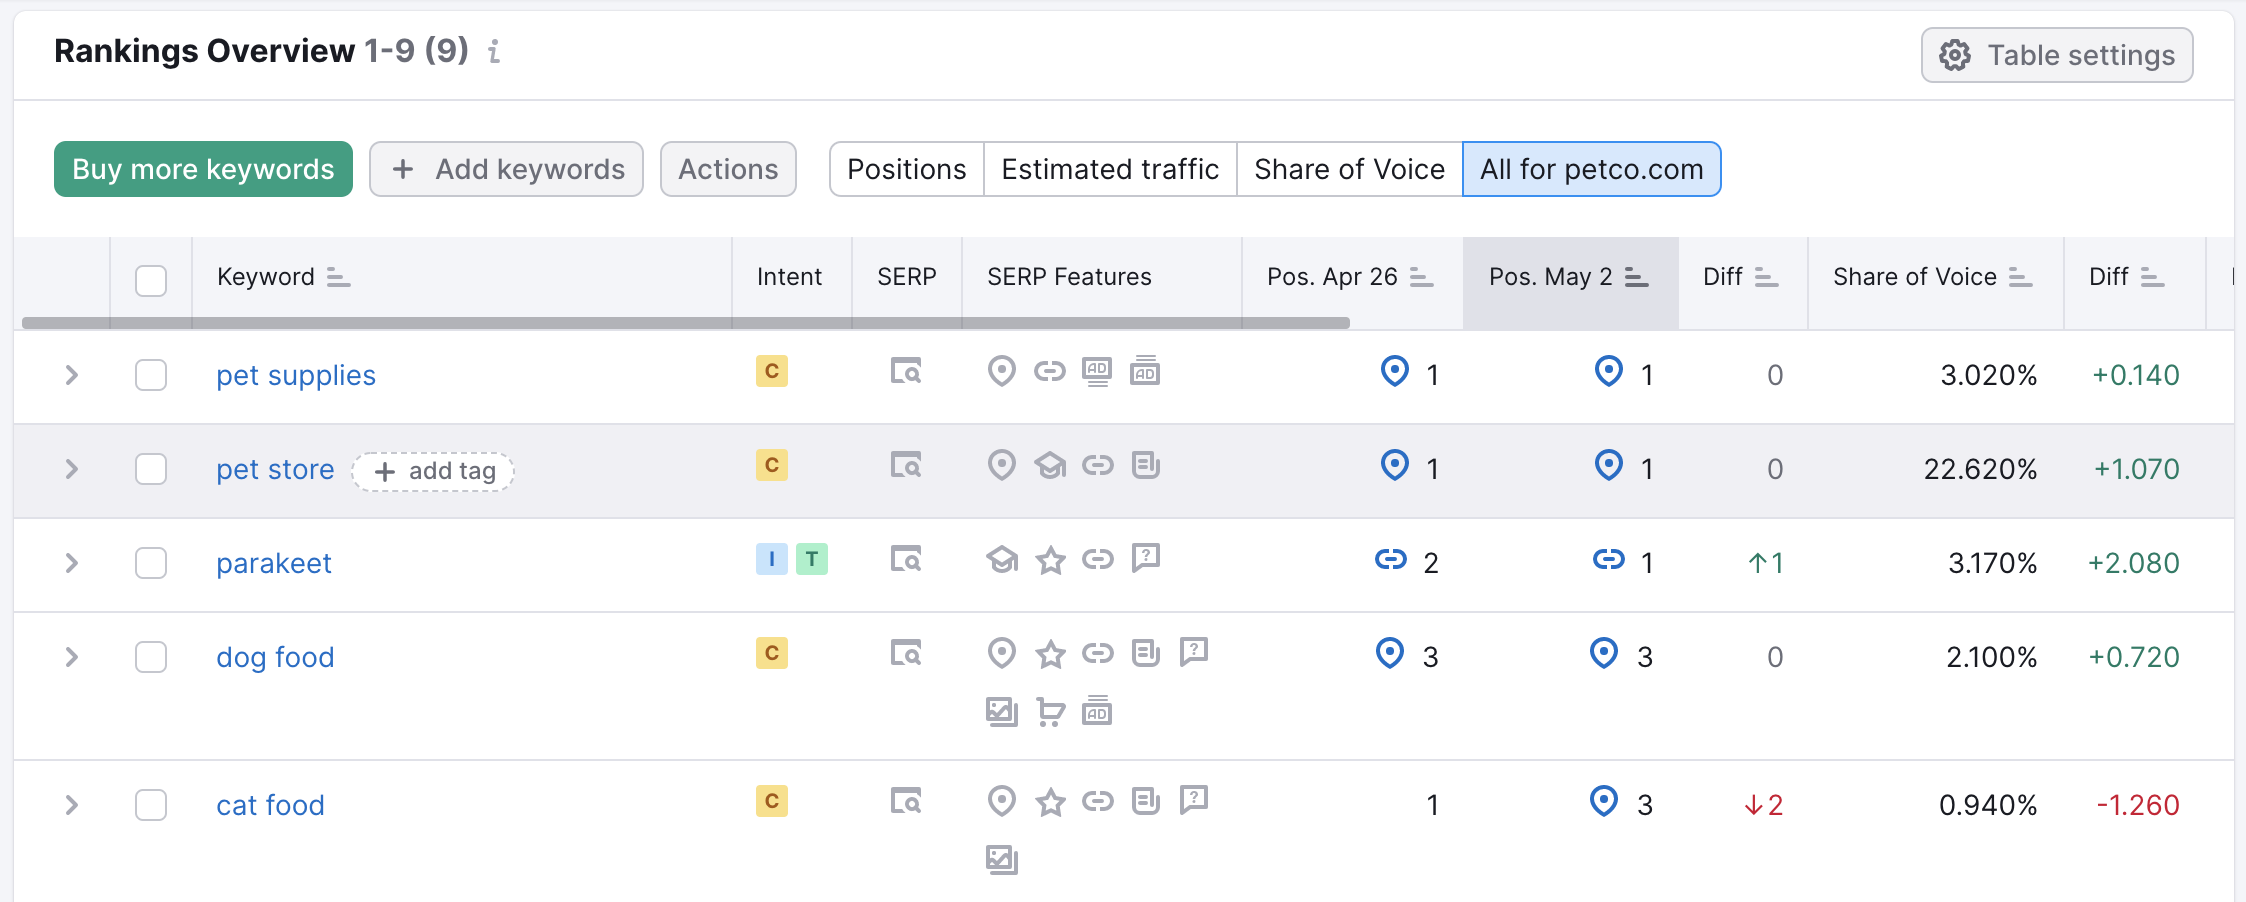The height and width of the screenshot is (902, 2246).
Task: Click the Transactional intent badge on parakeet
Action: point(813,560)
